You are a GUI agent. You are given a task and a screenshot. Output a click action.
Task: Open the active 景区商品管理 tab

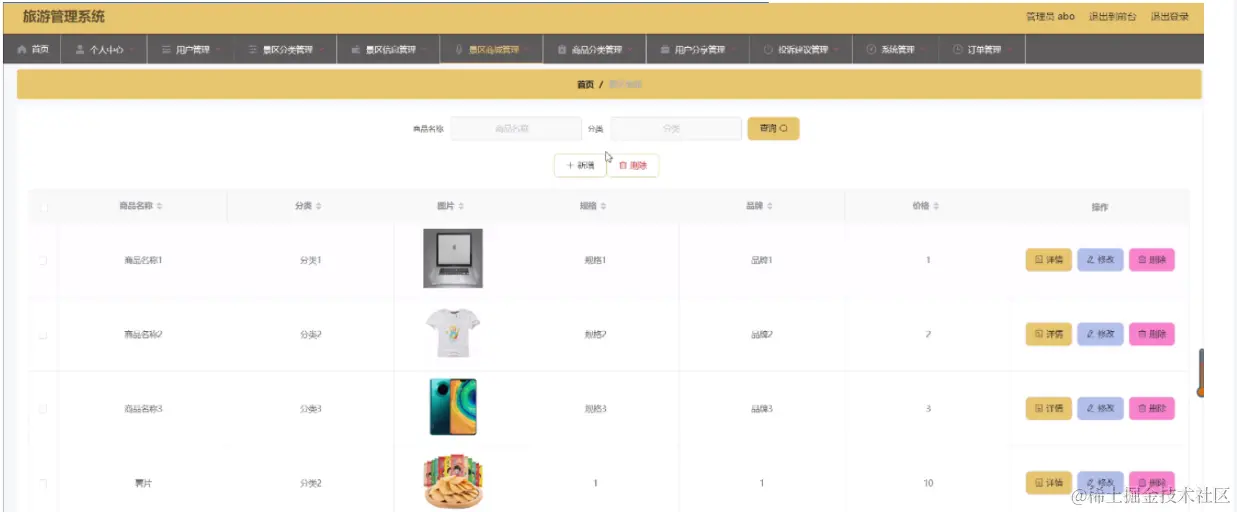pos(491,49)
